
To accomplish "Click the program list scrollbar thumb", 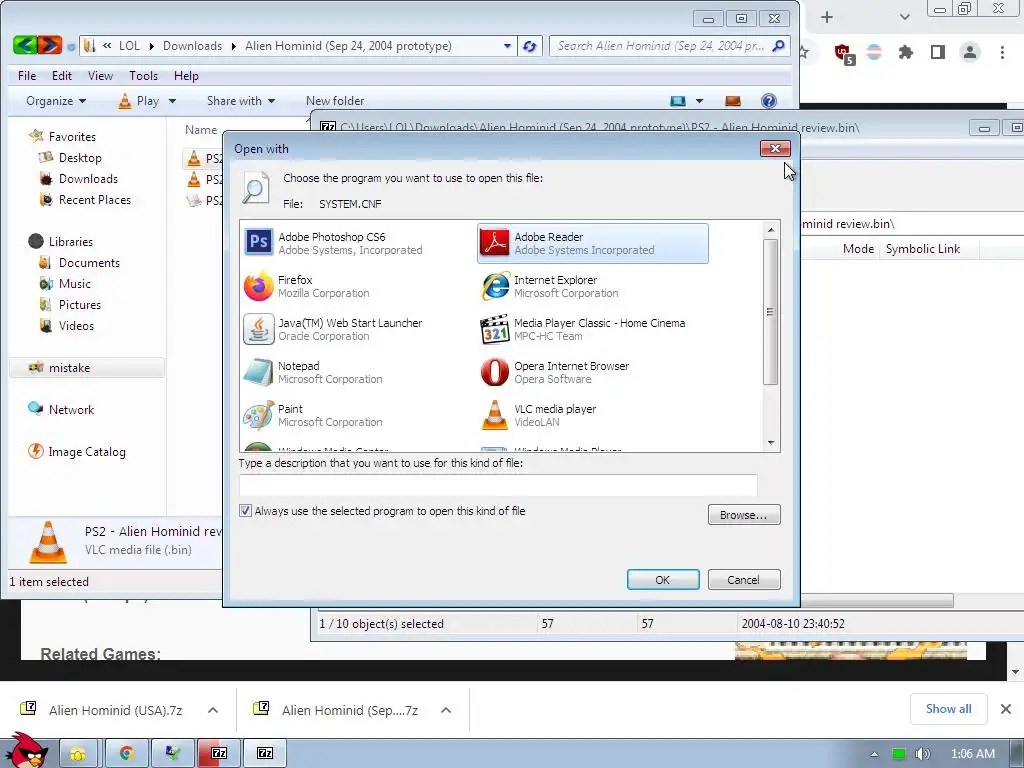I will [771, 312].
